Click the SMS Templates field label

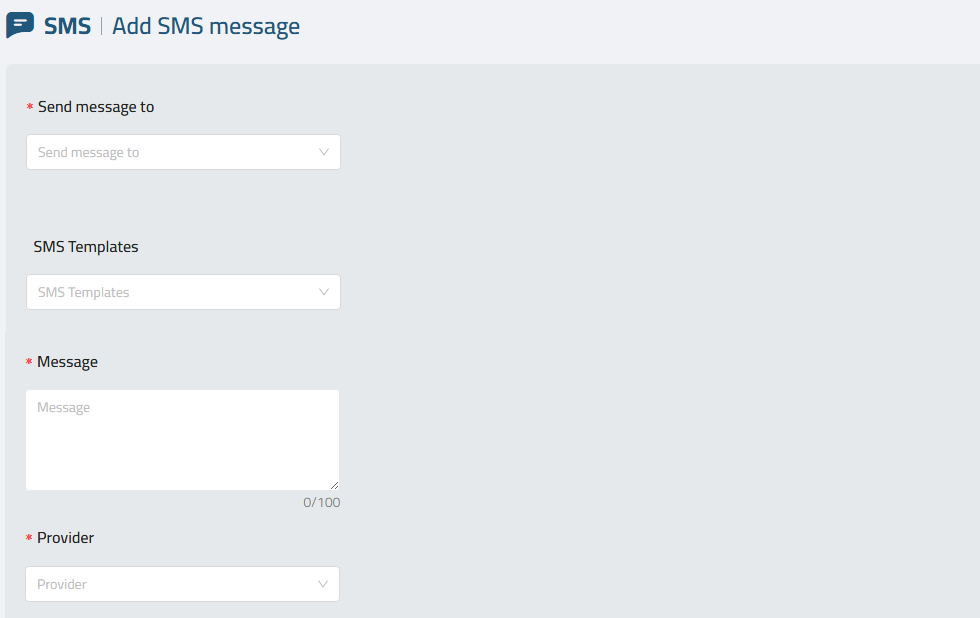pyautogui.click(x=86, y=247)
